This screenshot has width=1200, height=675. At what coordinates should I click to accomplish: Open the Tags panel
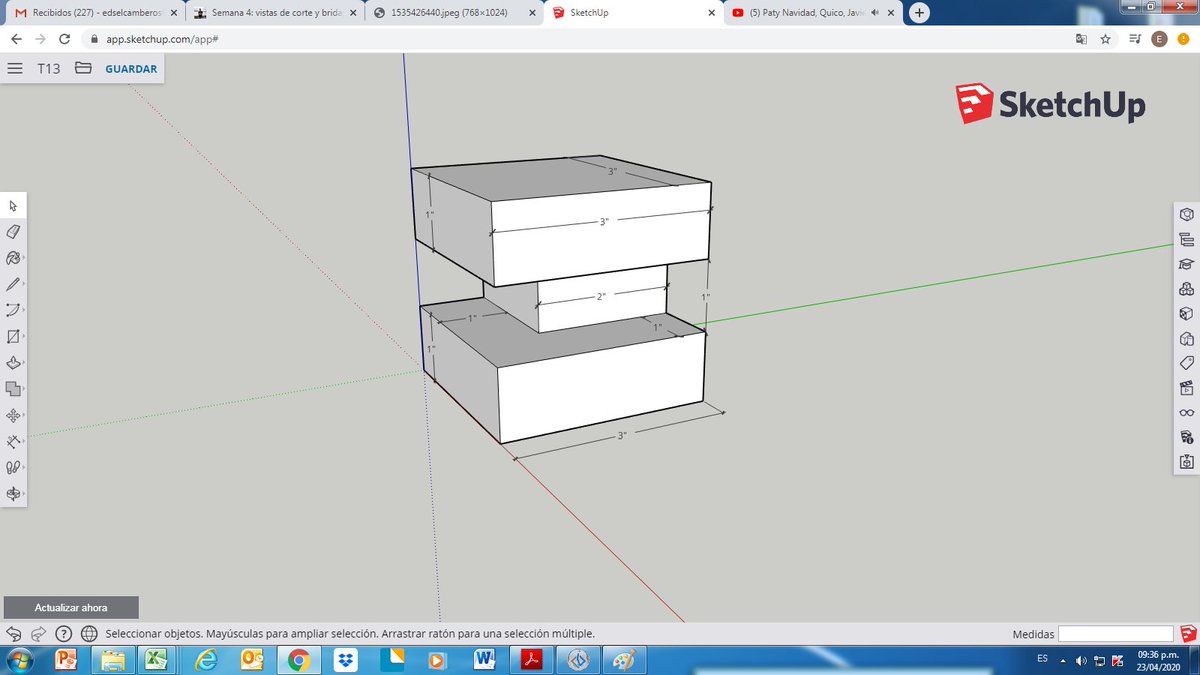tap(1186, 362)
